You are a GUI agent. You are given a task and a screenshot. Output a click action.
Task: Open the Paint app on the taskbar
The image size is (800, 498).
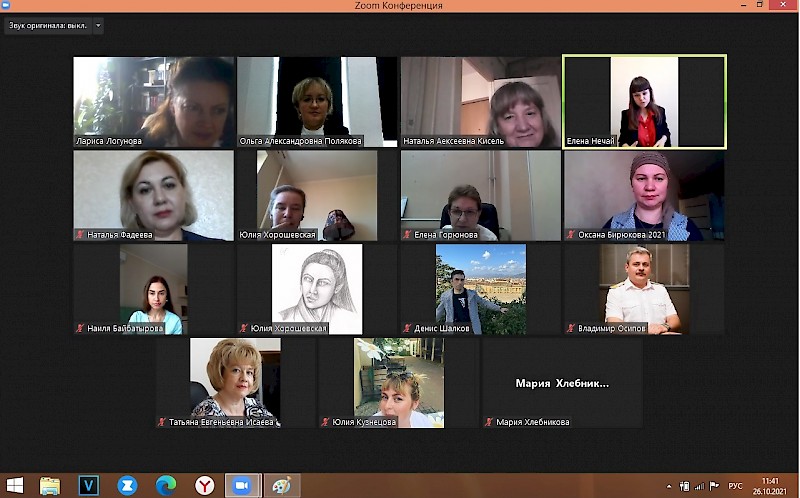click(281, 485)
